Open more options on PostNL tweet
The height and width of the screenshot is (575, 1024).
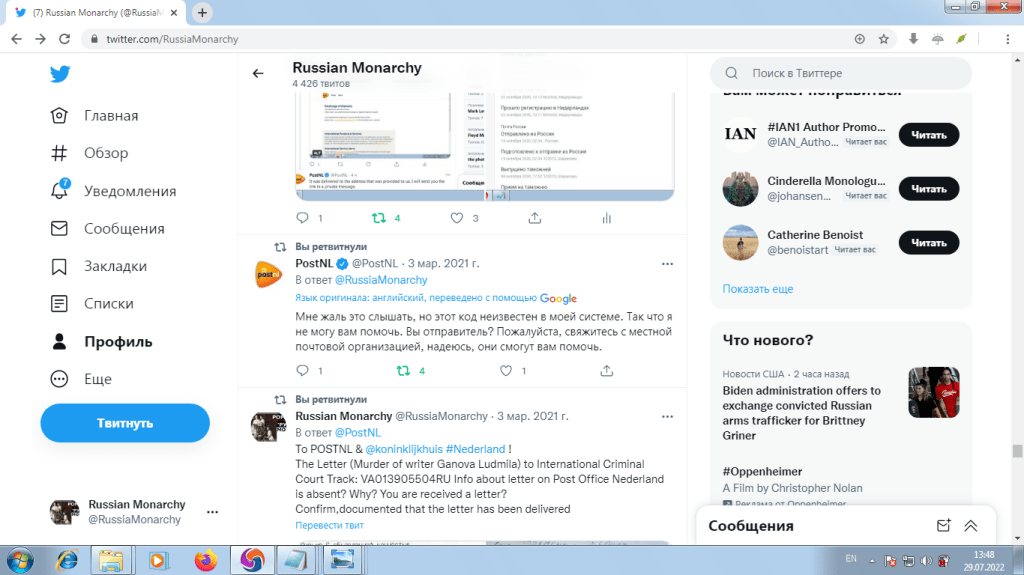(667, 263)
